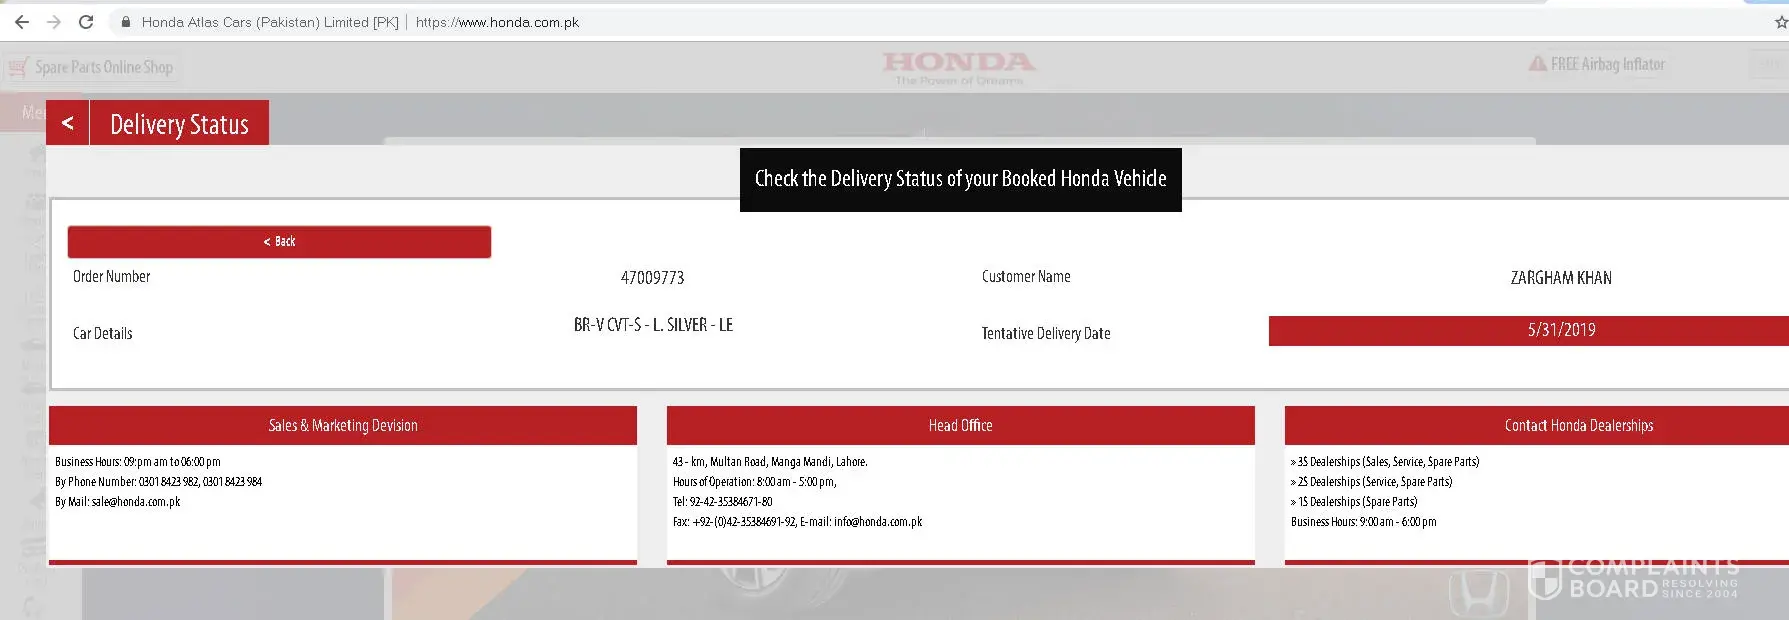The height and width of the screenshot is (620, 1789).
Task: Bookmark this page with the star icon
Action: [1780, 22]
